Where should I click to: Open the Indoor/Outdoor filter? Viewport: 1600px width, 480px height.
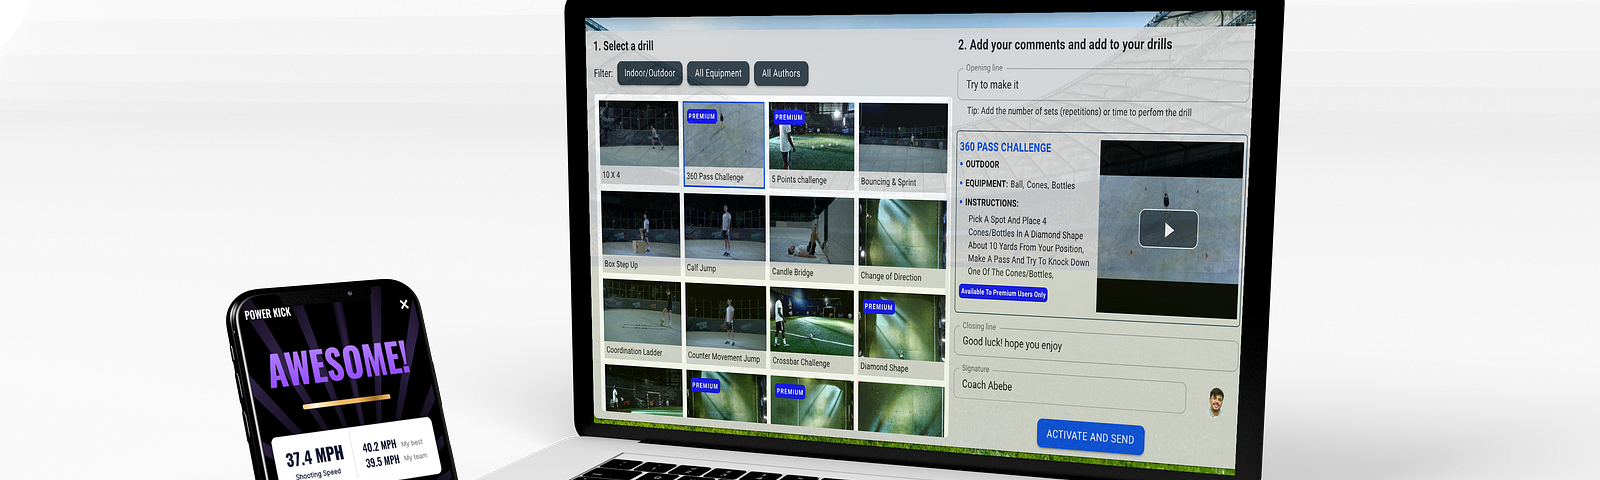coord(649,73)
